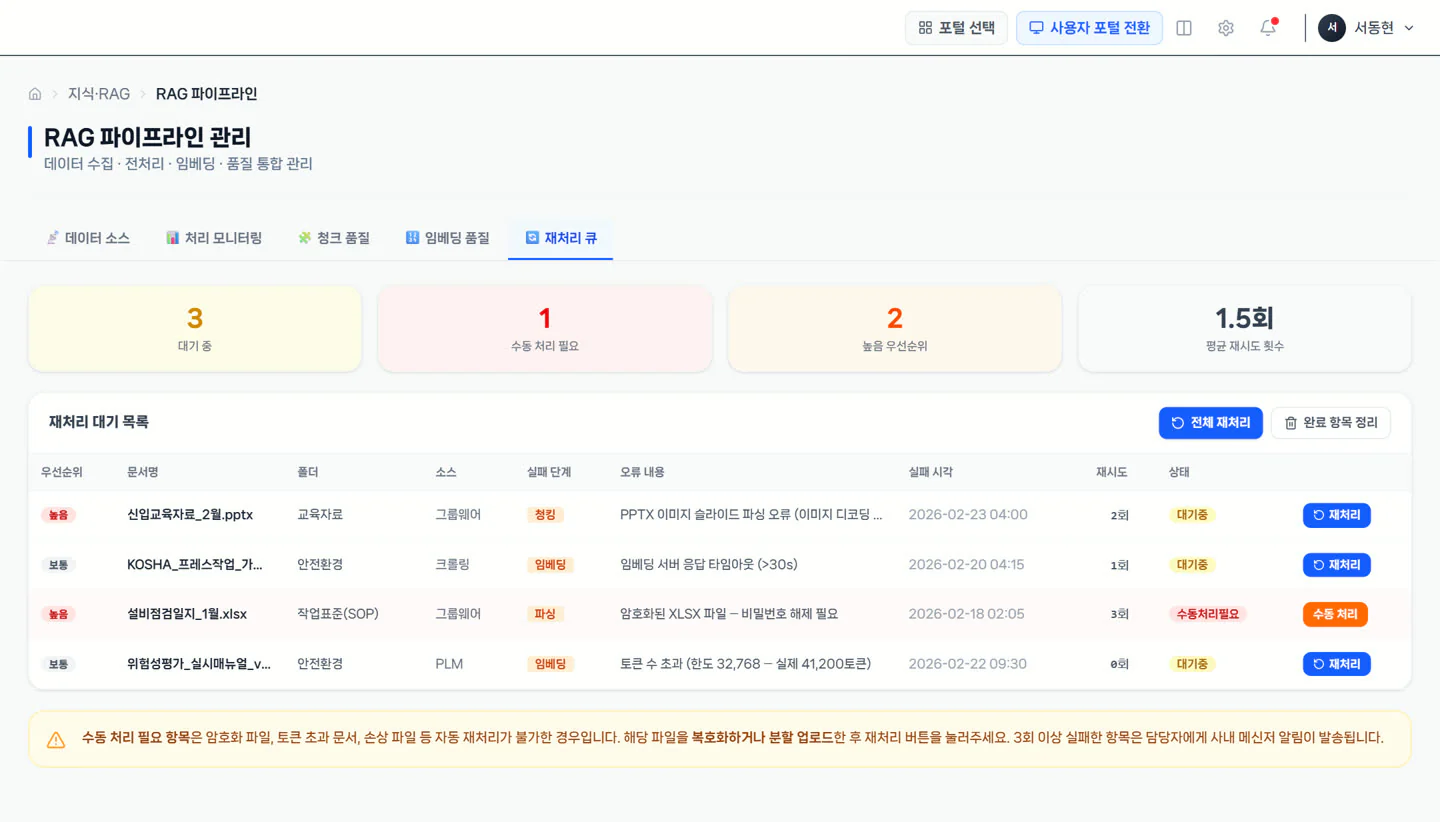
Task: Select document 설비점검일지_1월.xlsx
Action: pyautogui.click(x=187, y=614)
